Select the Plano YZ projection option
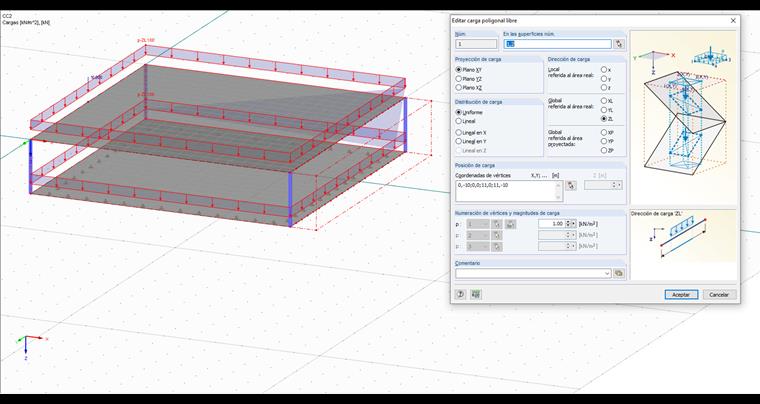 (459, 78)
